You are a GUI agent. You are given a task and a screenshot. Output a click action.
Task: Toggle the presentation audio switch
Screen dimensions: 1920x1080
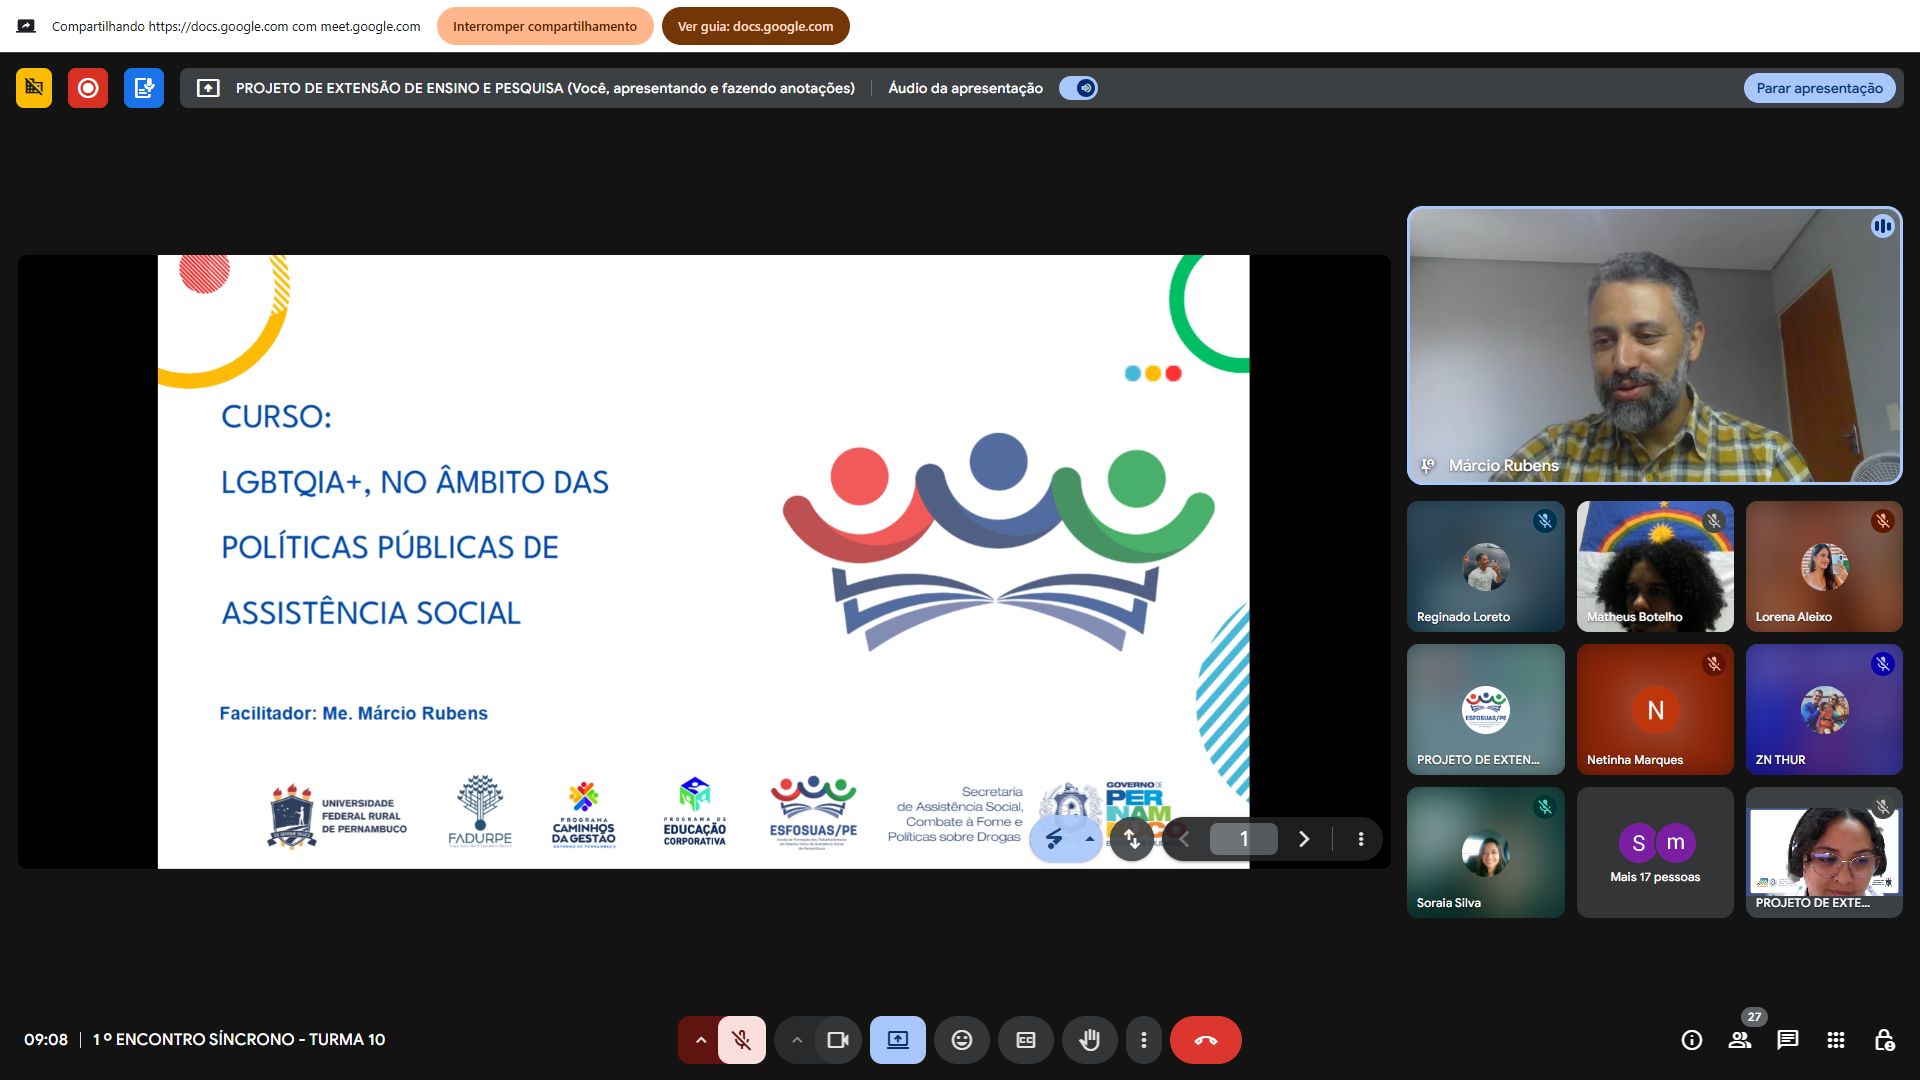coord(1079,88)
